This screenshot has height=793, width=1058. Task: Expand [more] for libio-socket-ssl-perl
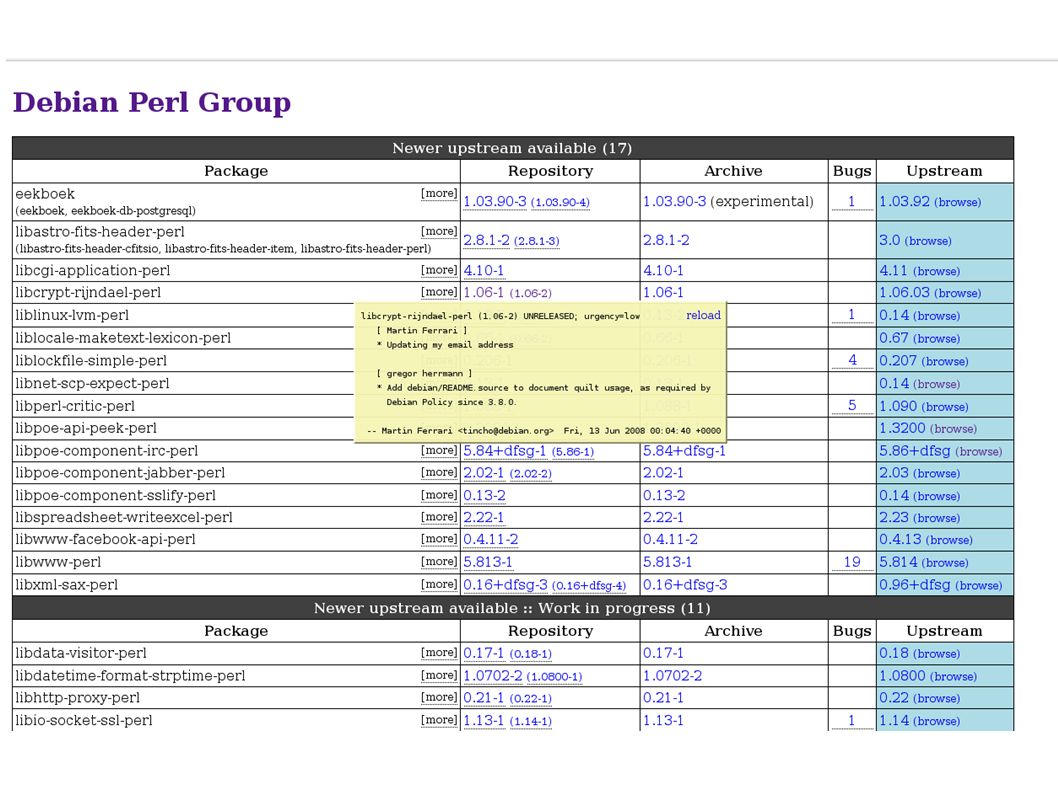[x=439, y=720]
